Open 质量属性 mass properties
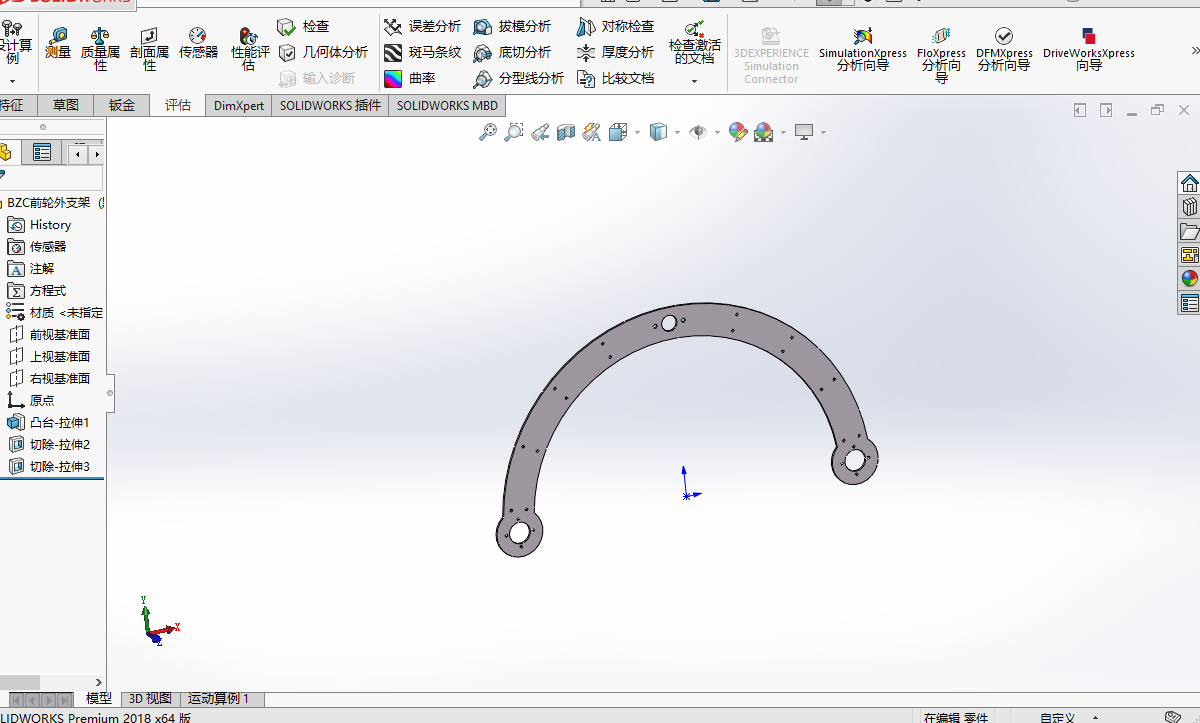1200x723 pixels. pyautogui.click(x=100, y=48)
